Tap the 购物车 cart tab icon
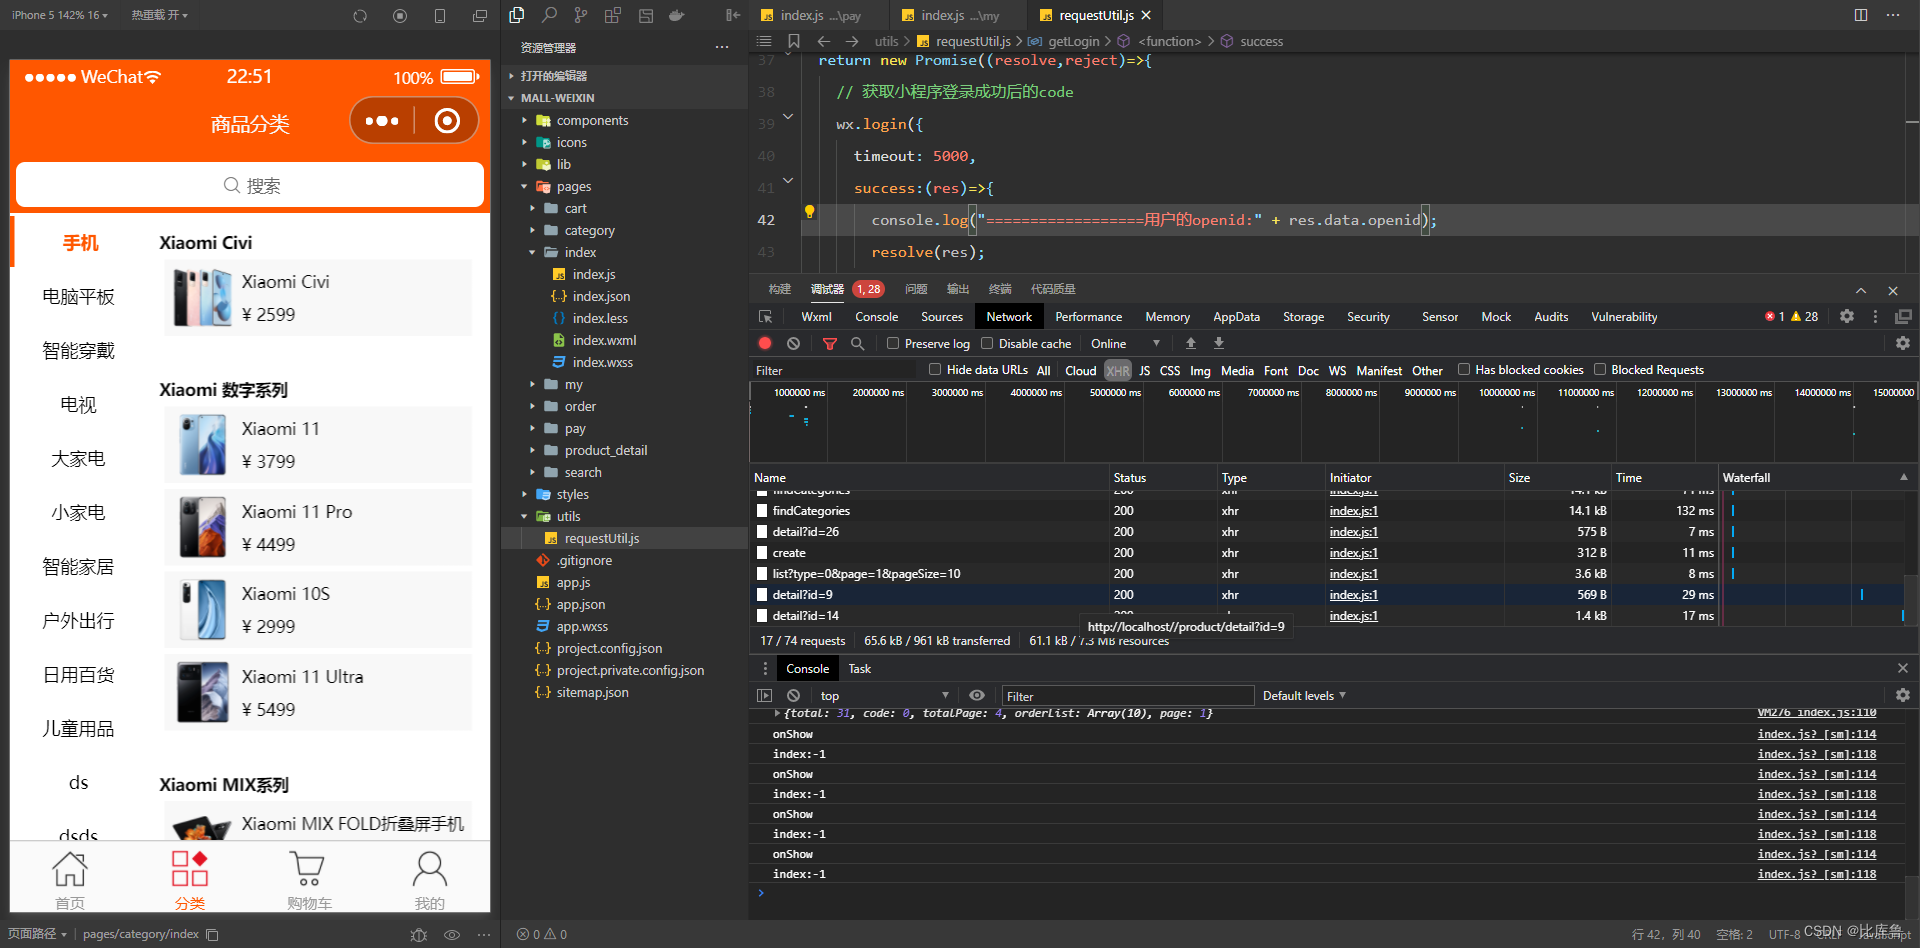1920x948 pixels. pos(308,868)
